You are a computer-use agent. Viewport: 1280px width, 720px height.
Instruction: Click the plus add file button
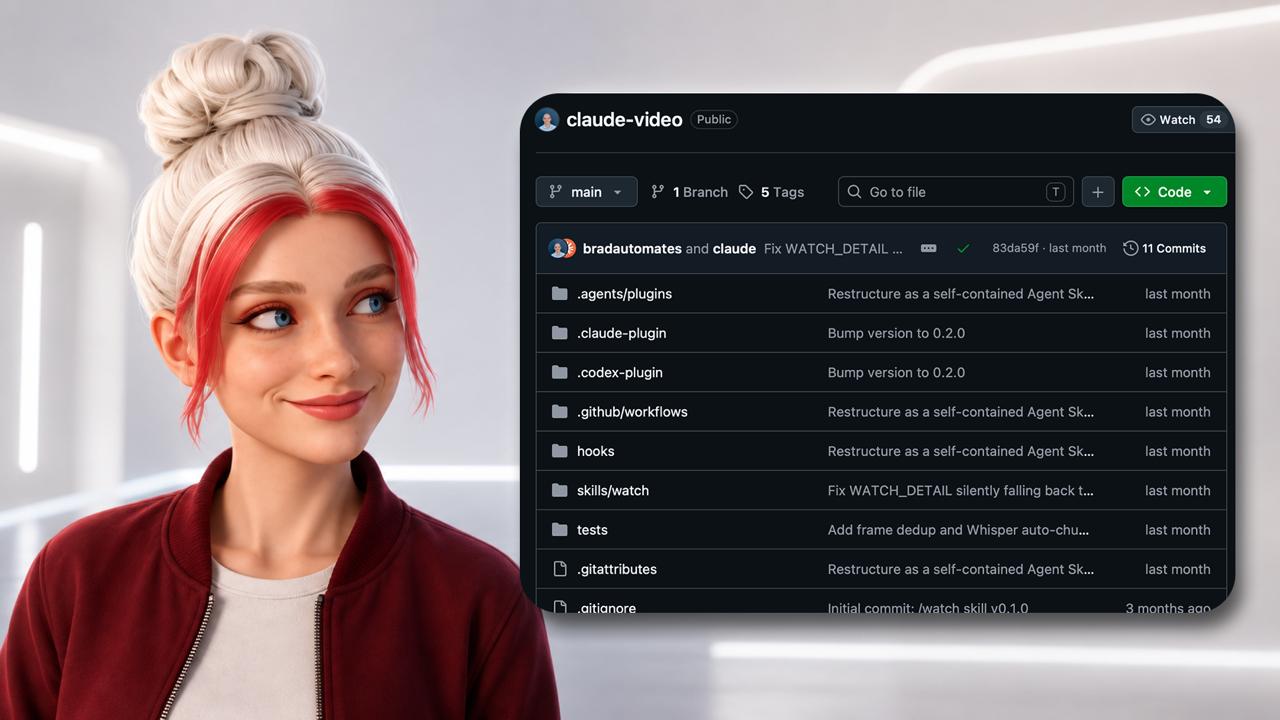[1098, 192]
